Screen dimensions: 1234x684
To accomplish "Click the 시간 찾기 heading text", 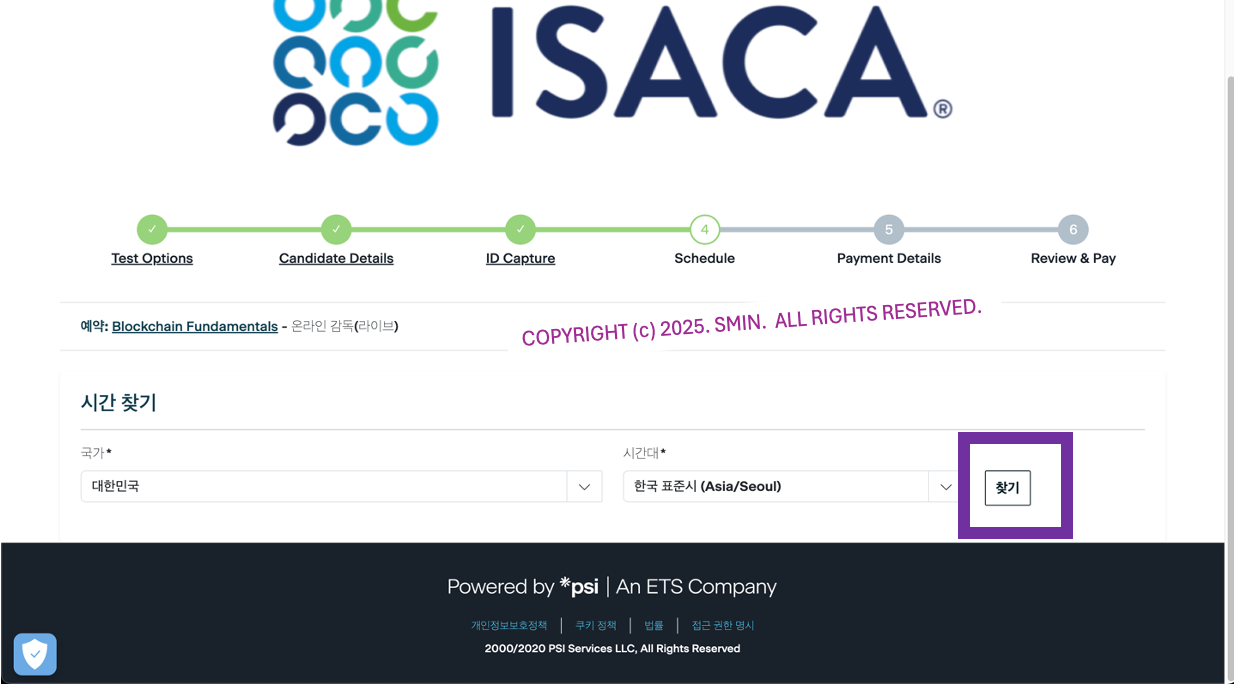I will [x=119, y=403].
